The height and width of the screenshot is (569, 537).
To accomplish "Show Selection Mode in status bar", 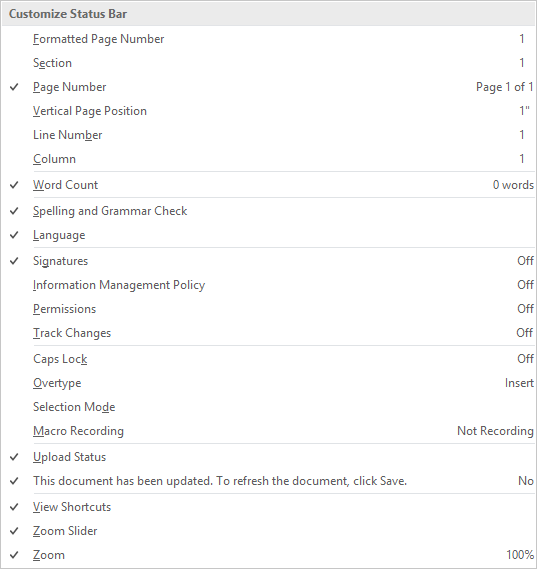I will pos(268,407).
